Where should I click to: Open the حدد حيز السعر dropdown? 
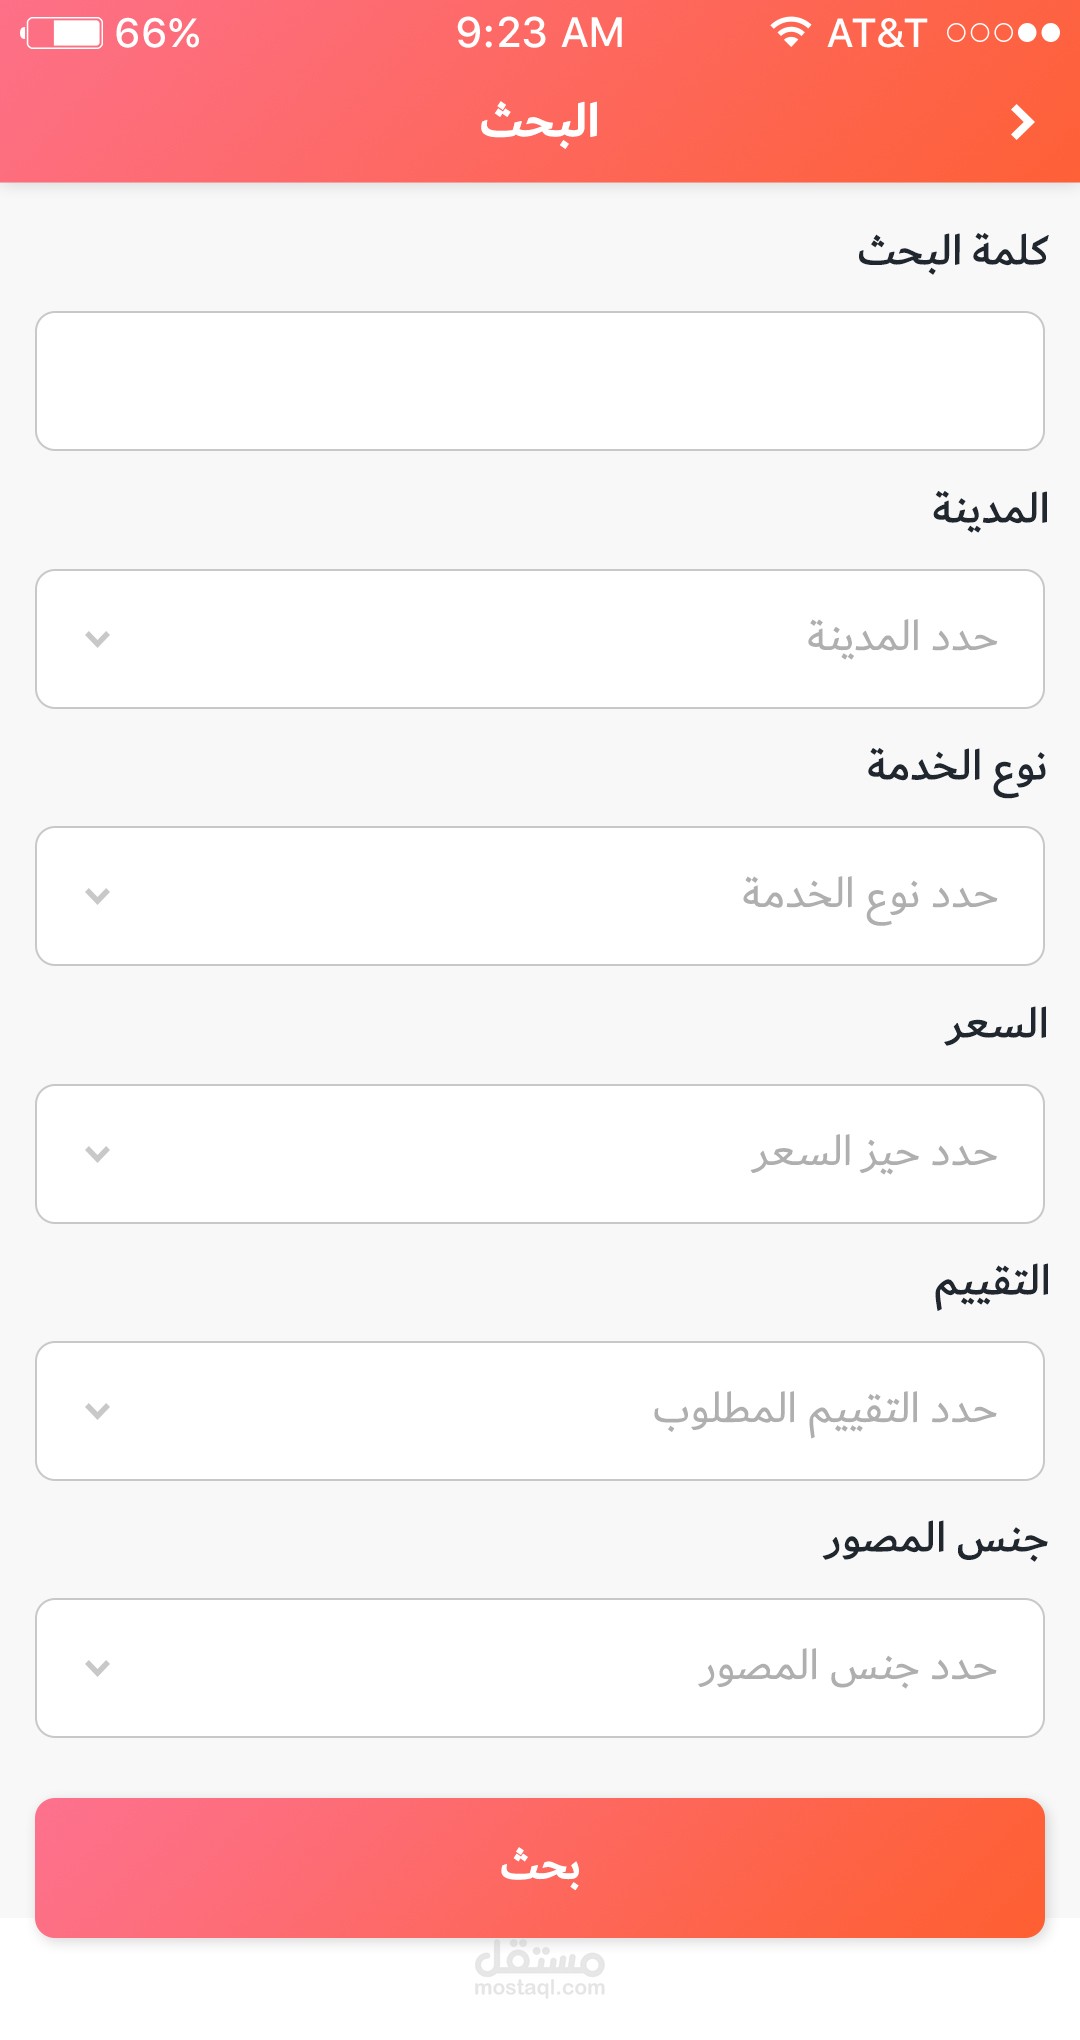[540, 1154]
